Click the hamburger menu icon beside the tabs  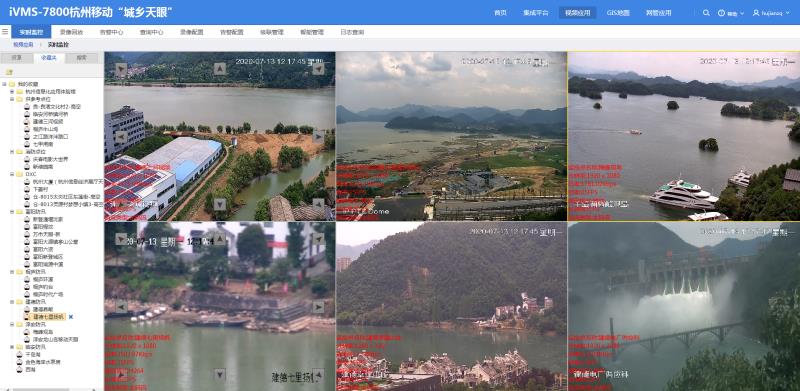pyautogui.click(x=5, y=32)
